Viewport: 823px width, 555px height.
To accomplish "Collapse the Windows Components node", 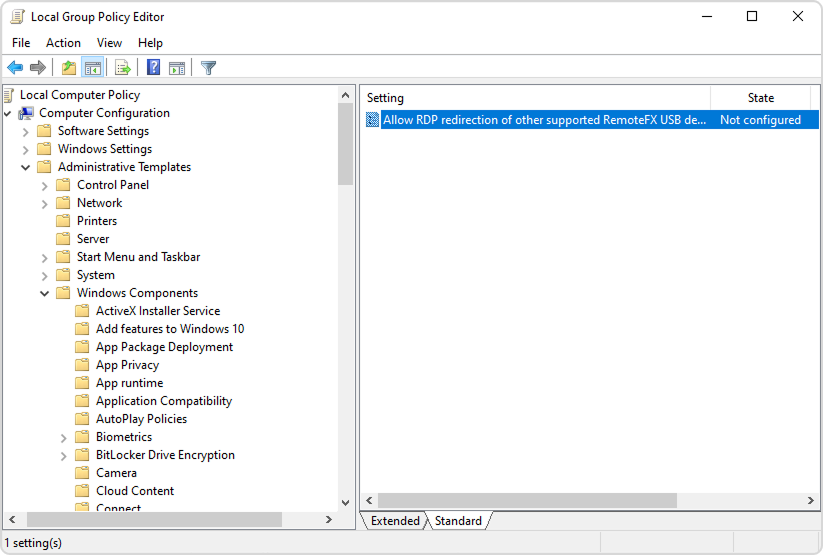I will (45, 294).
